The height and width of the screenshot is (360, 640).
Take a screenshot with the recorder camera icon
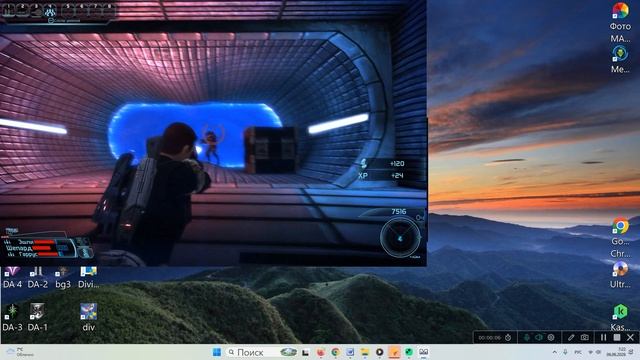pyautogui.click(x=585, y=338)
